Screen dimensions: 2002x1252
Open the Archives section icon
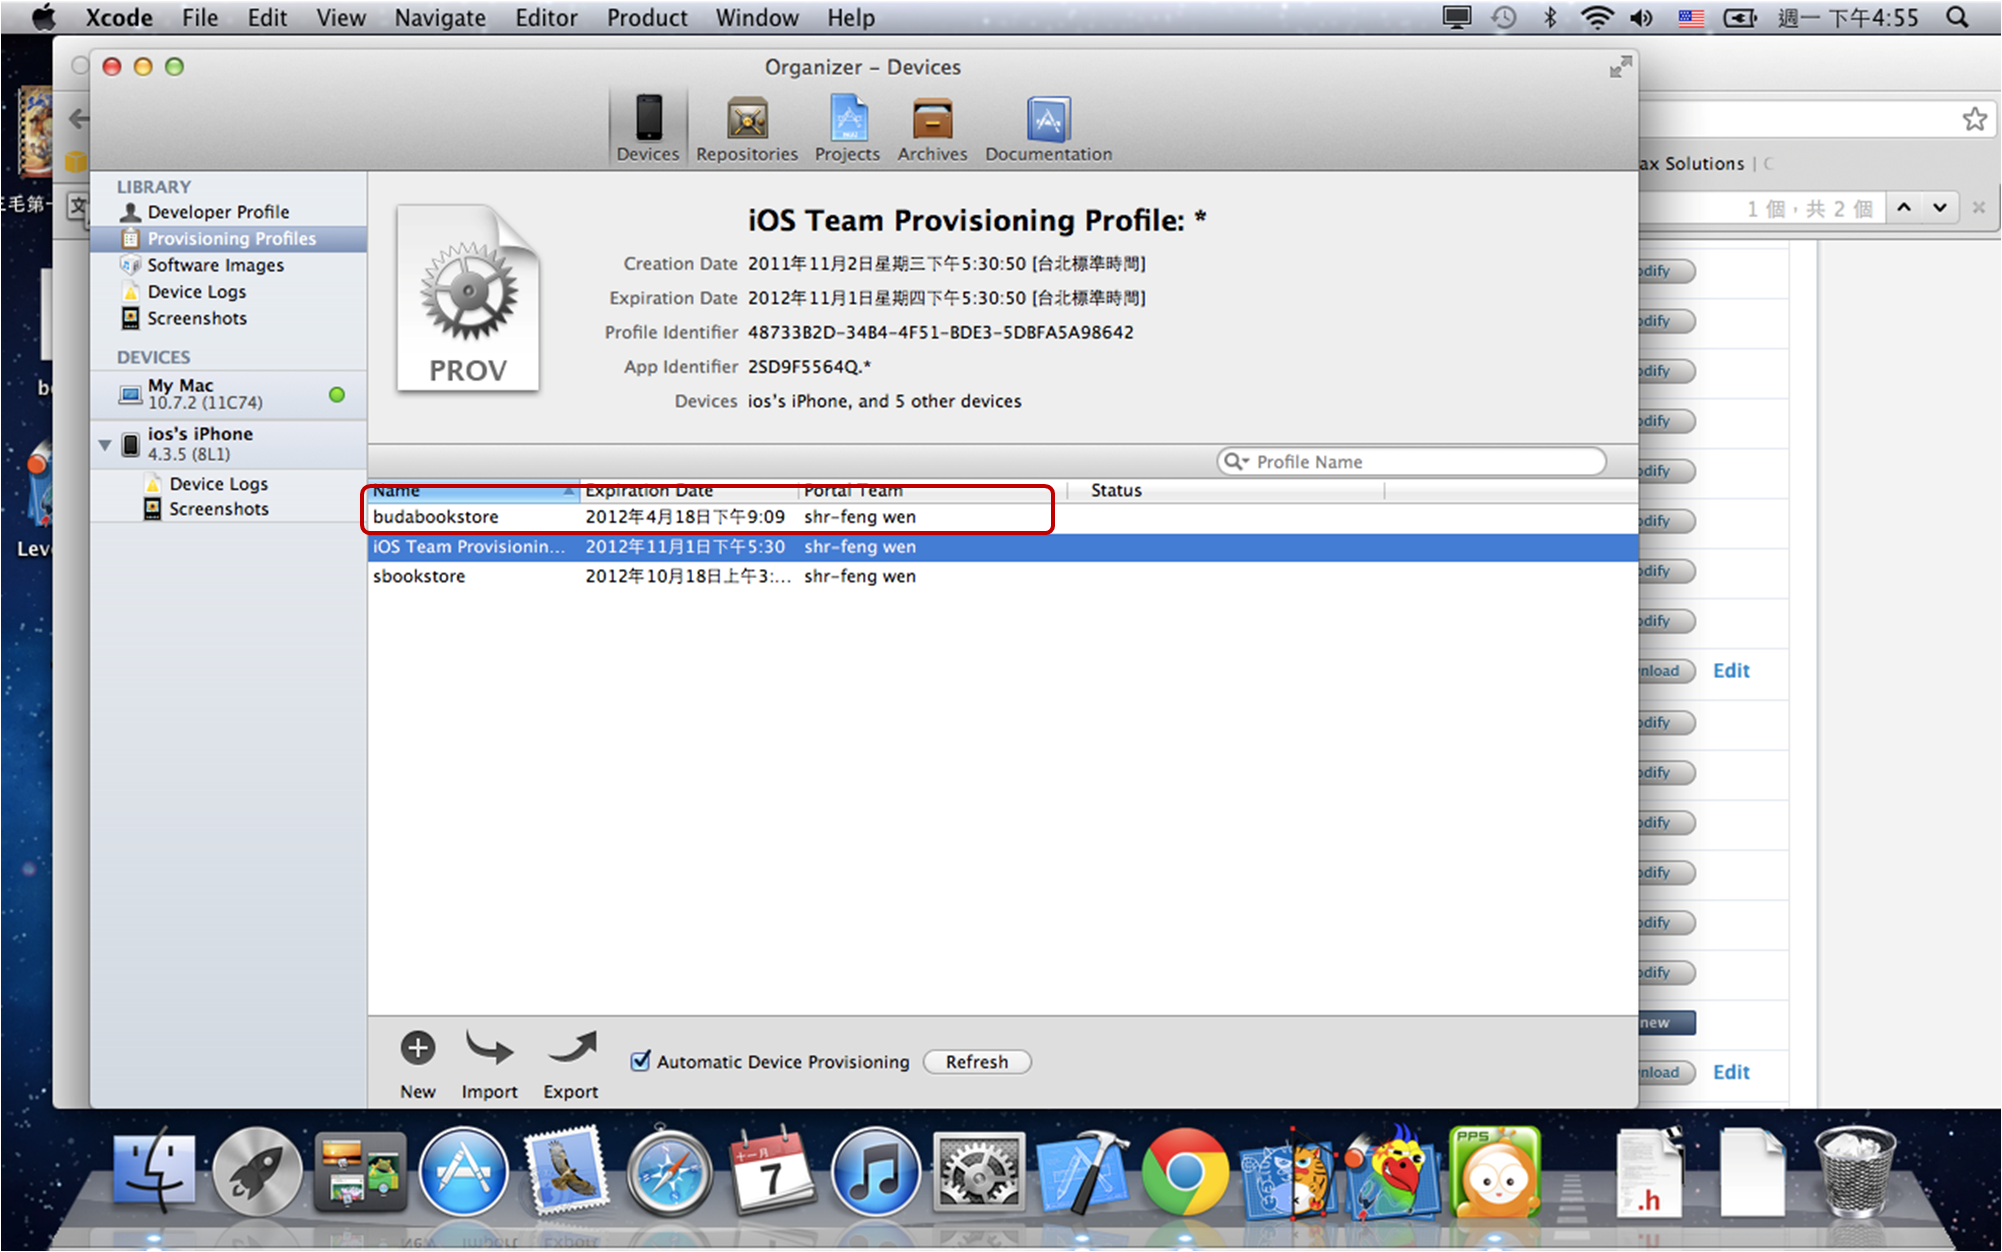[x=932, y=127]
